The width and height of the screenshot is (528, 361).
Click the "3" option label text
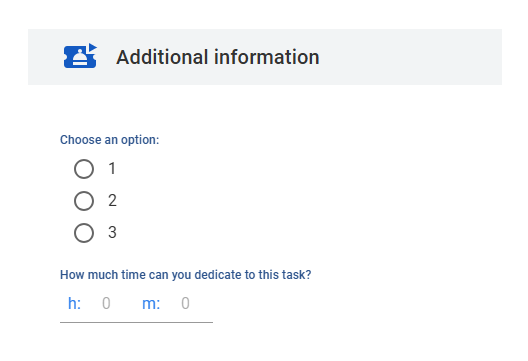coord(112,232)
